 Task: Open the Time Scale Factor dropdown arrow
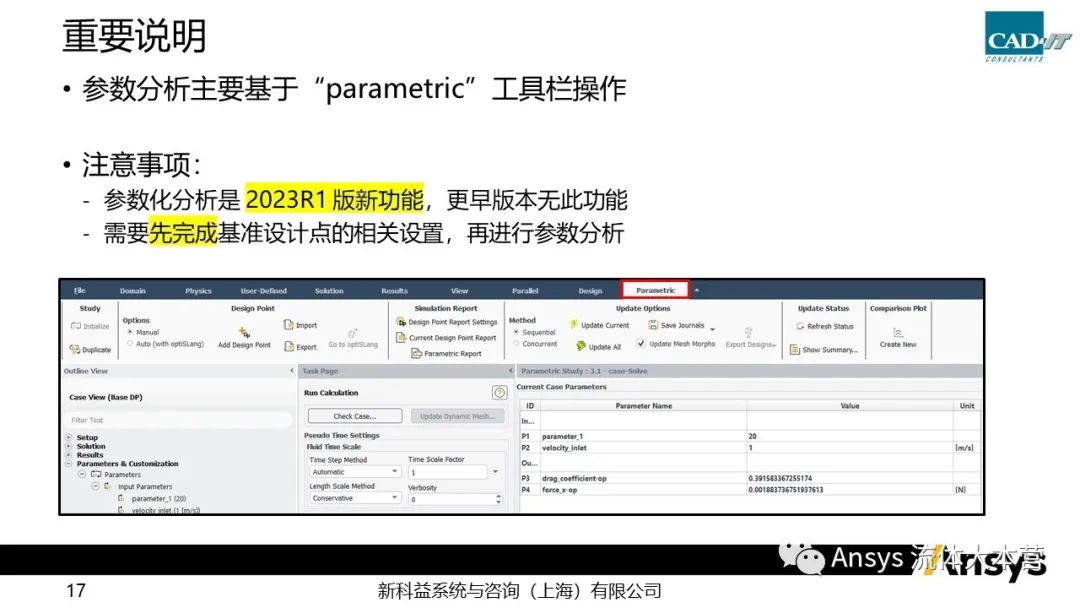point(495,472)
